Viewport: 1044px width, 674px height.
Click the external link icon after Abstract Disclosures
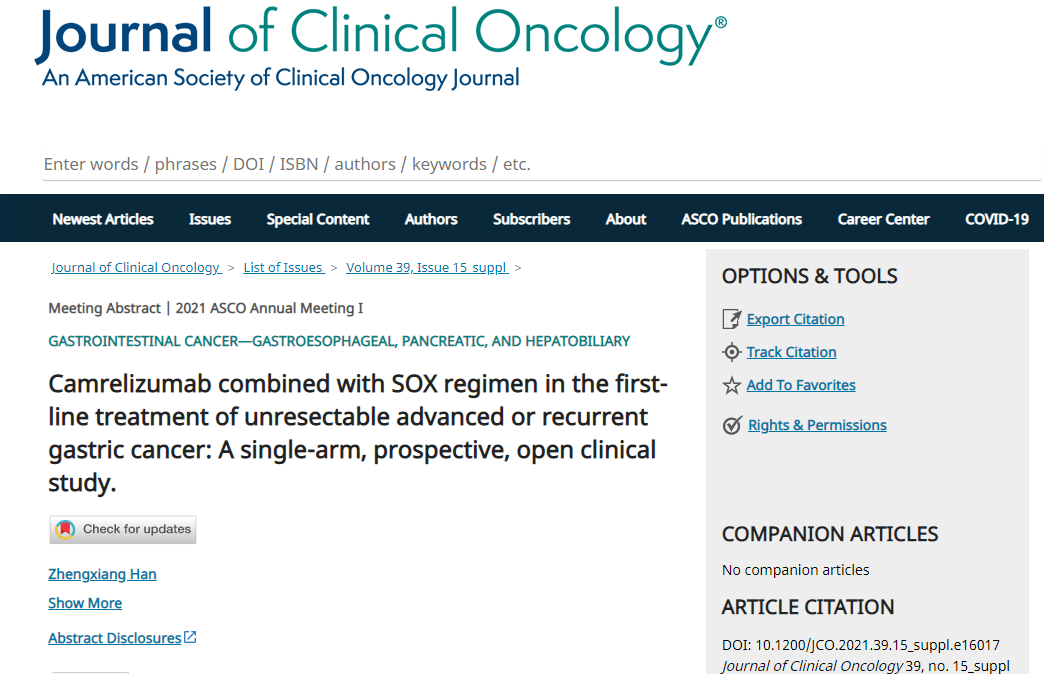[190, 637]
